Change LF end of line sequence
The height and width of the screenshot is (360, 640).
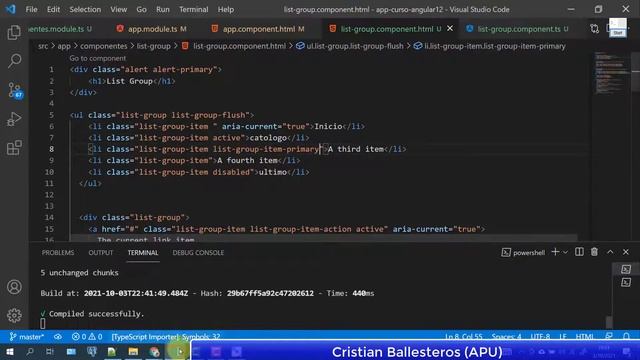(x=563, y=337)
